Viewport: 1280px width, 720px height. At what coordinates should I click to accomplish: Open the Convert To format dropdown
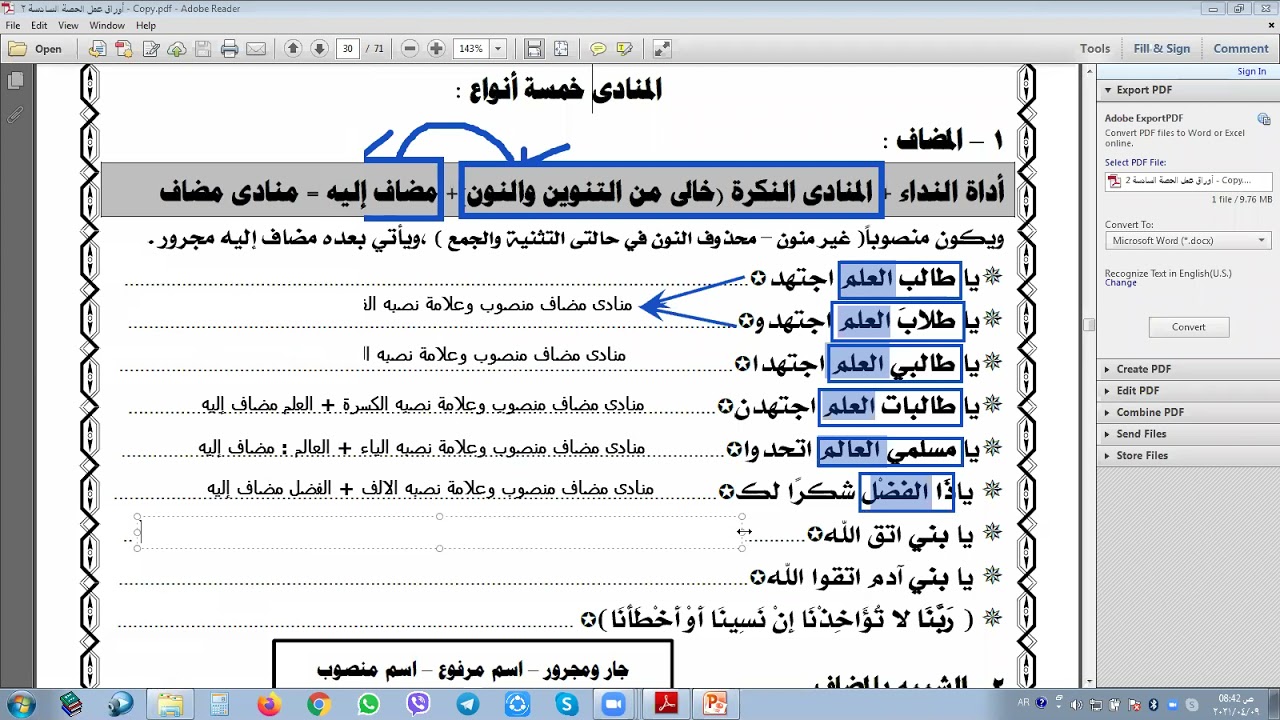coord(1188,241)
